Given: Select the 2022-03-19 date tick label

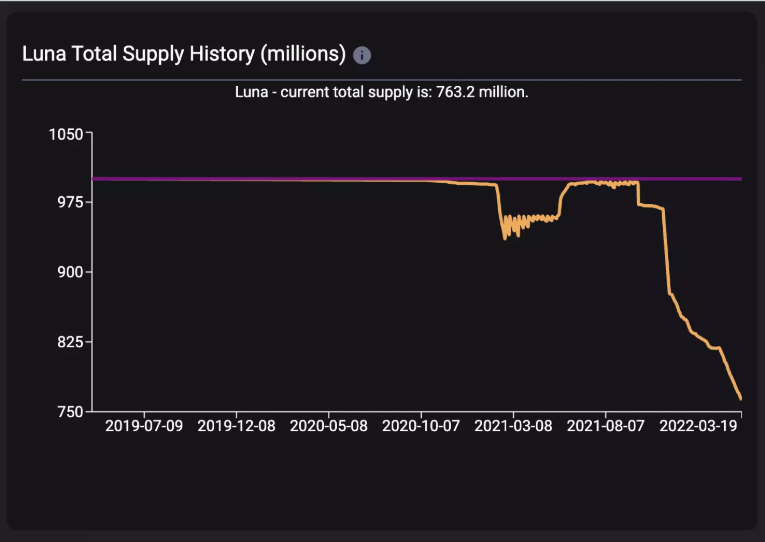Looking at the screenshot, I should [698, 426].
